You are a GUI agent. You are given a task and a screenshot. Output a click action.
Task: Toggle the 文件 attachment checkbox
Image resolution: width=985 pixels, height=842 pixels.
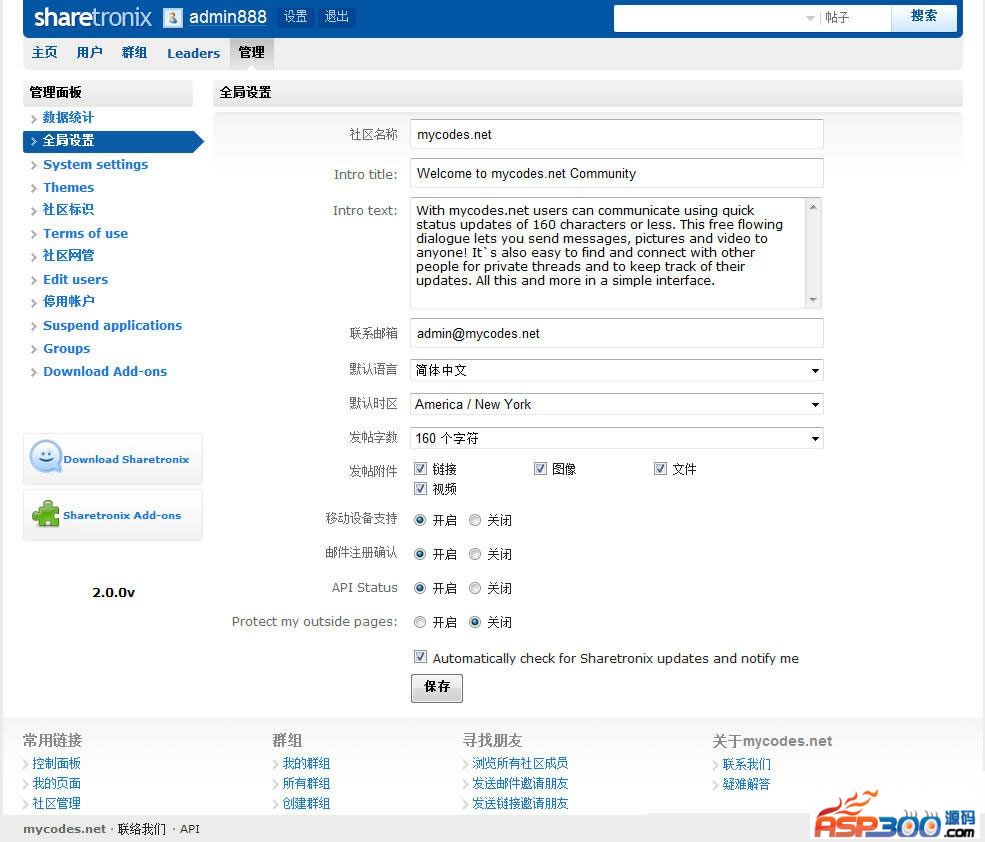coord(660,469)
